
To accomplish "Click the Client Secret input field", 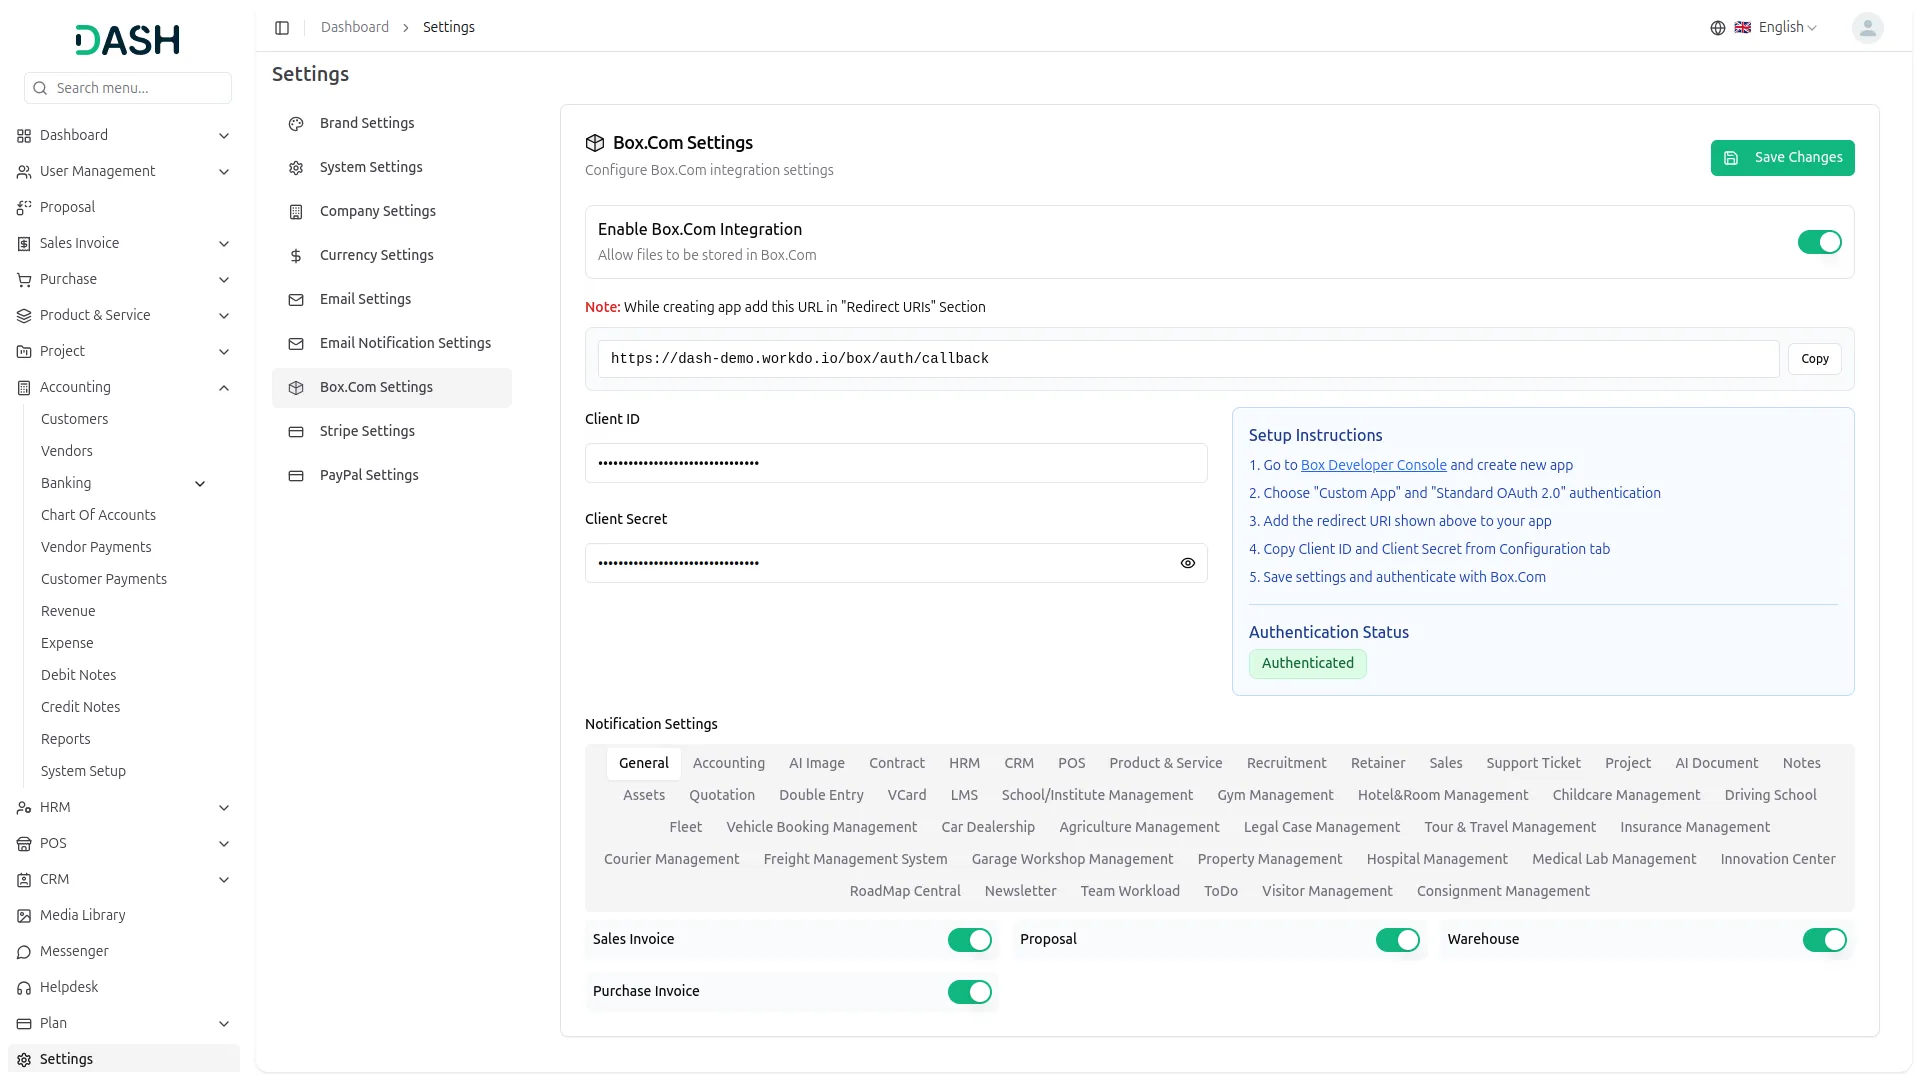I will pyautogui.click(x=896, y=563).
